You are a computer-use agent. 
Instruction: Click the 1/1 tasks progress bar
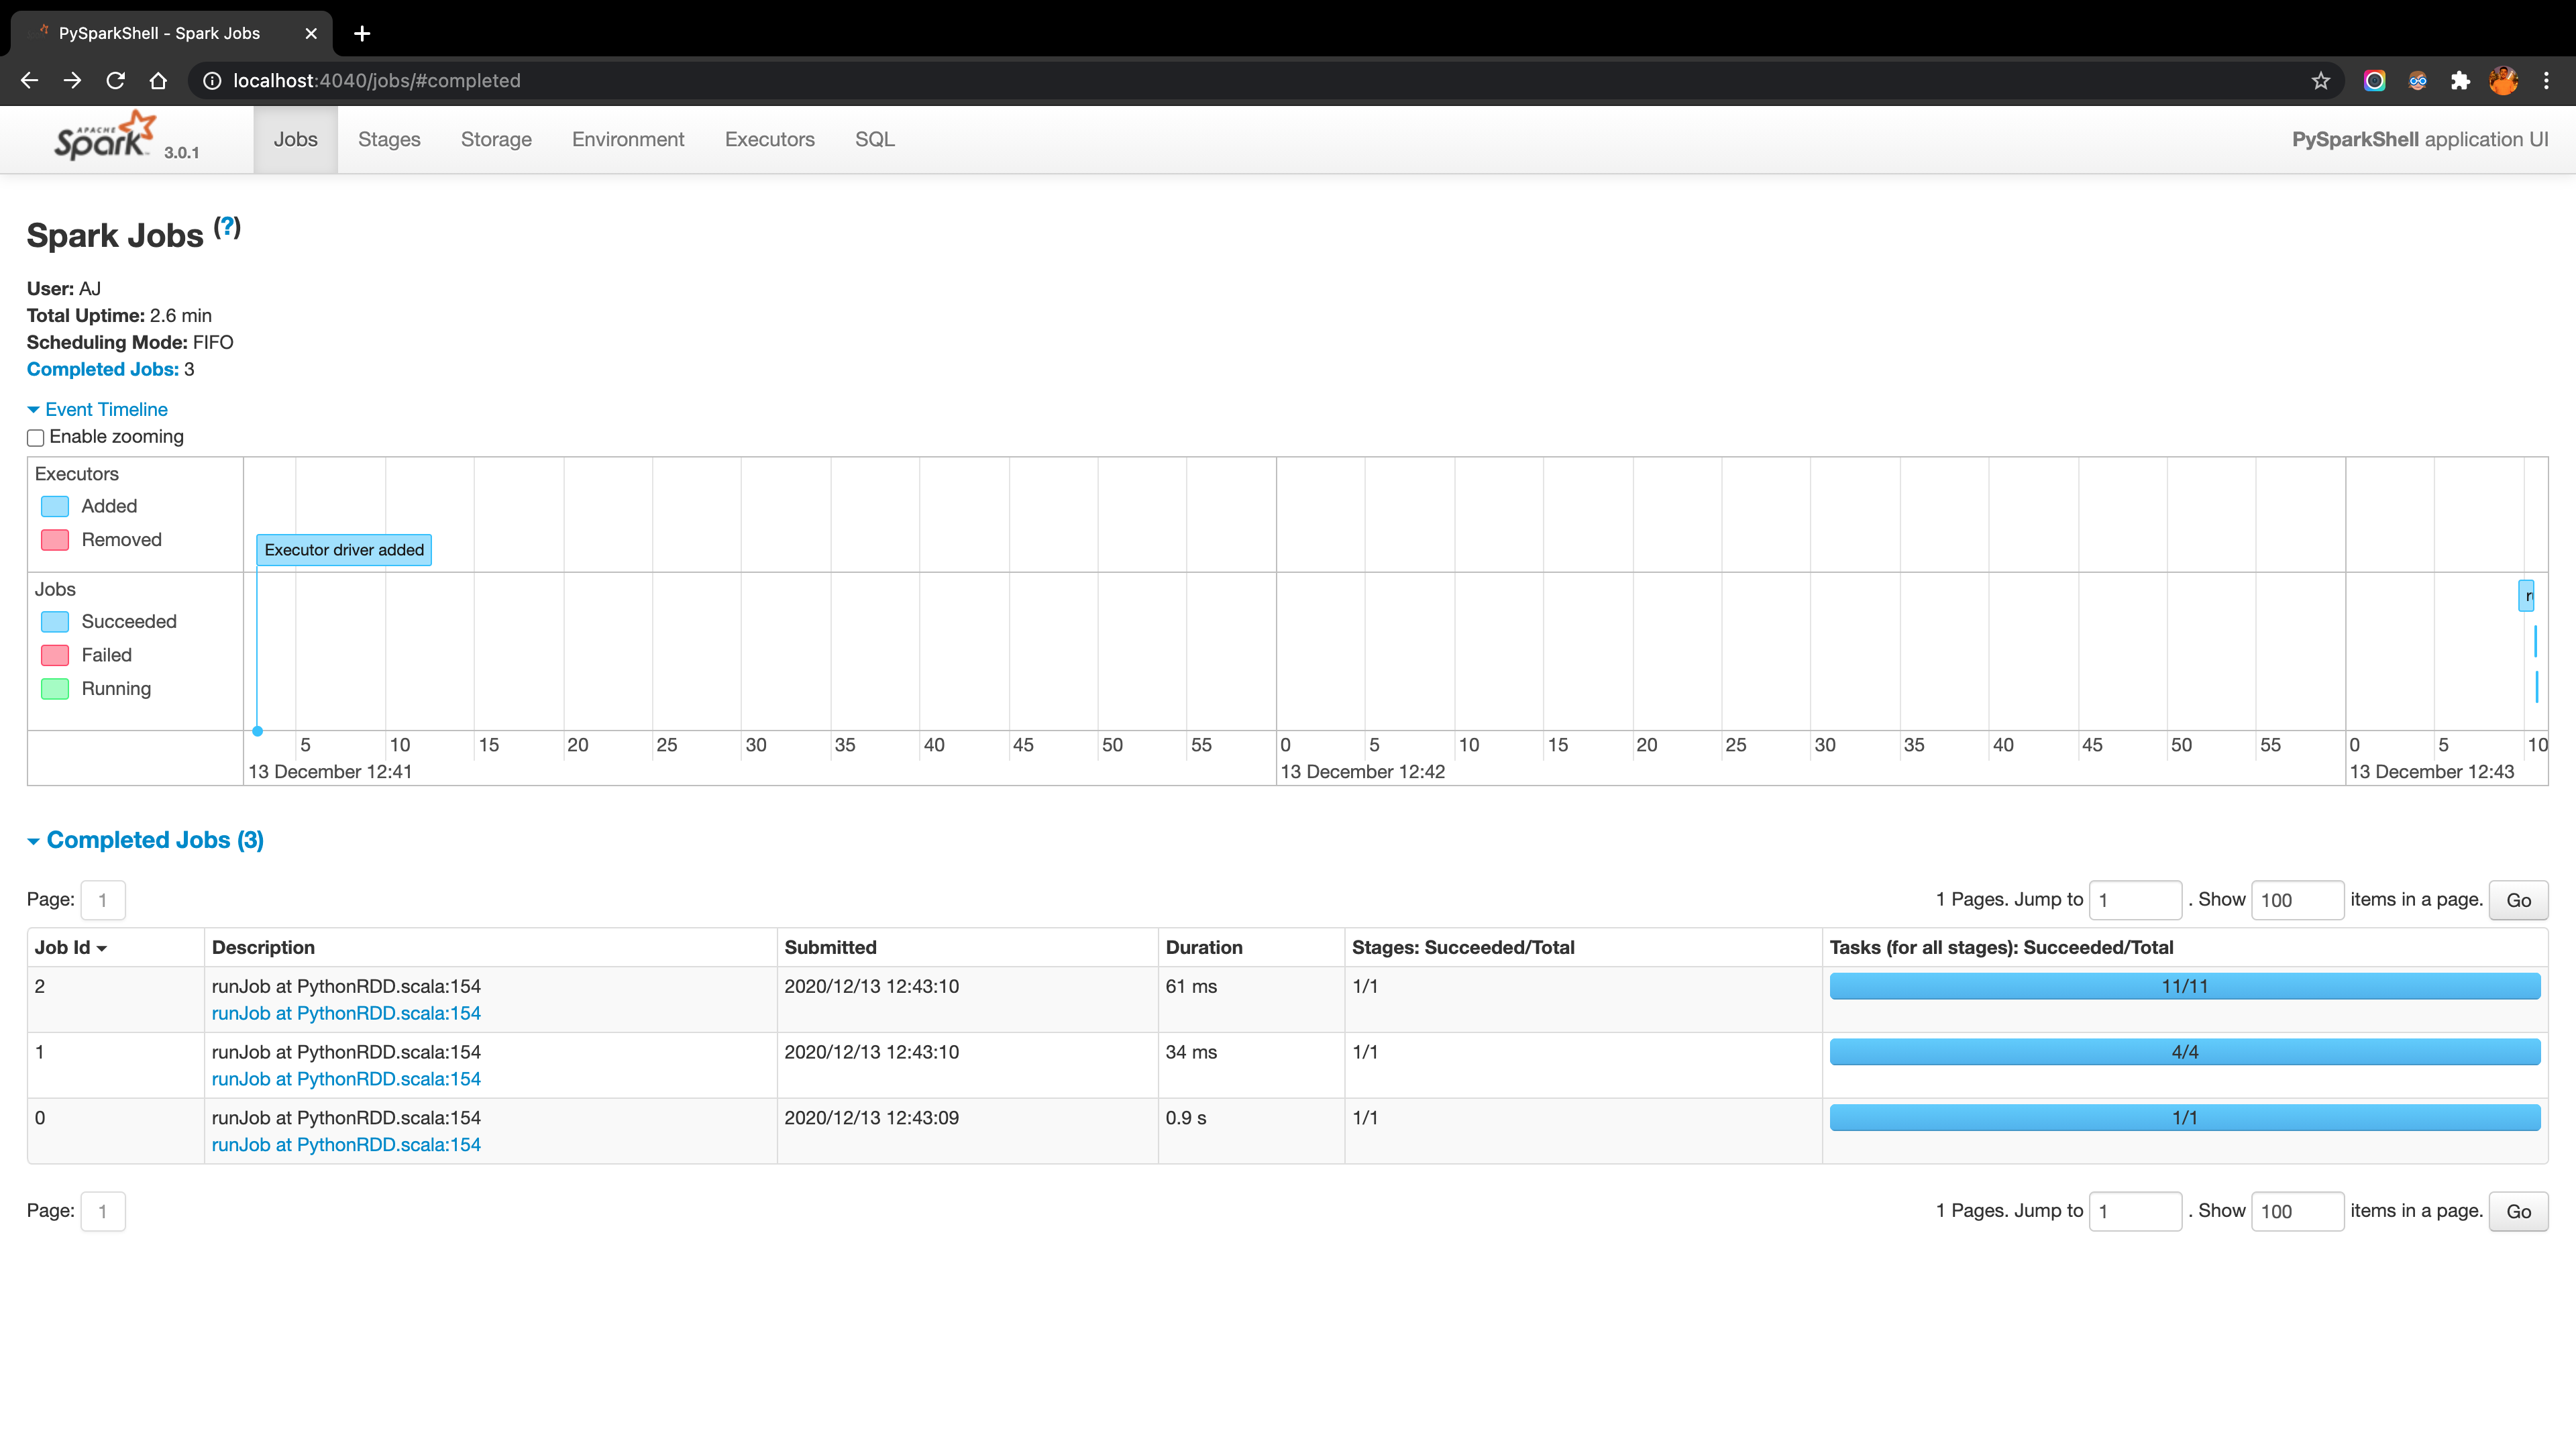(x=2184, y=1118)
